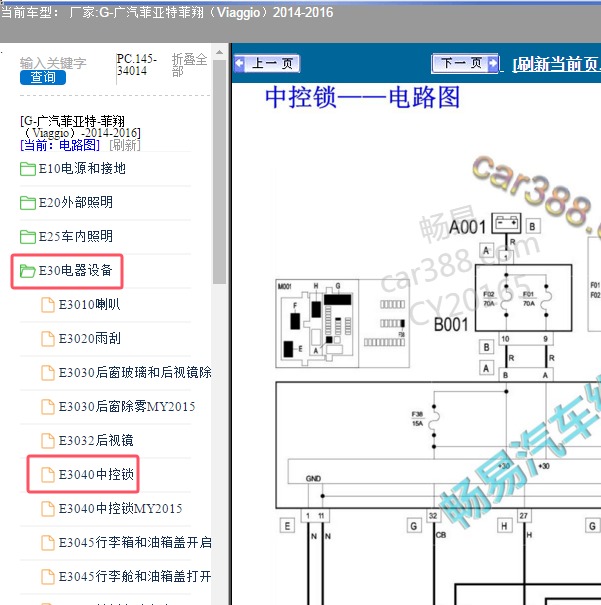The image size is (601, 605).
Task: Click the 刷新当前页 refresh link
Action: point(557,64)
